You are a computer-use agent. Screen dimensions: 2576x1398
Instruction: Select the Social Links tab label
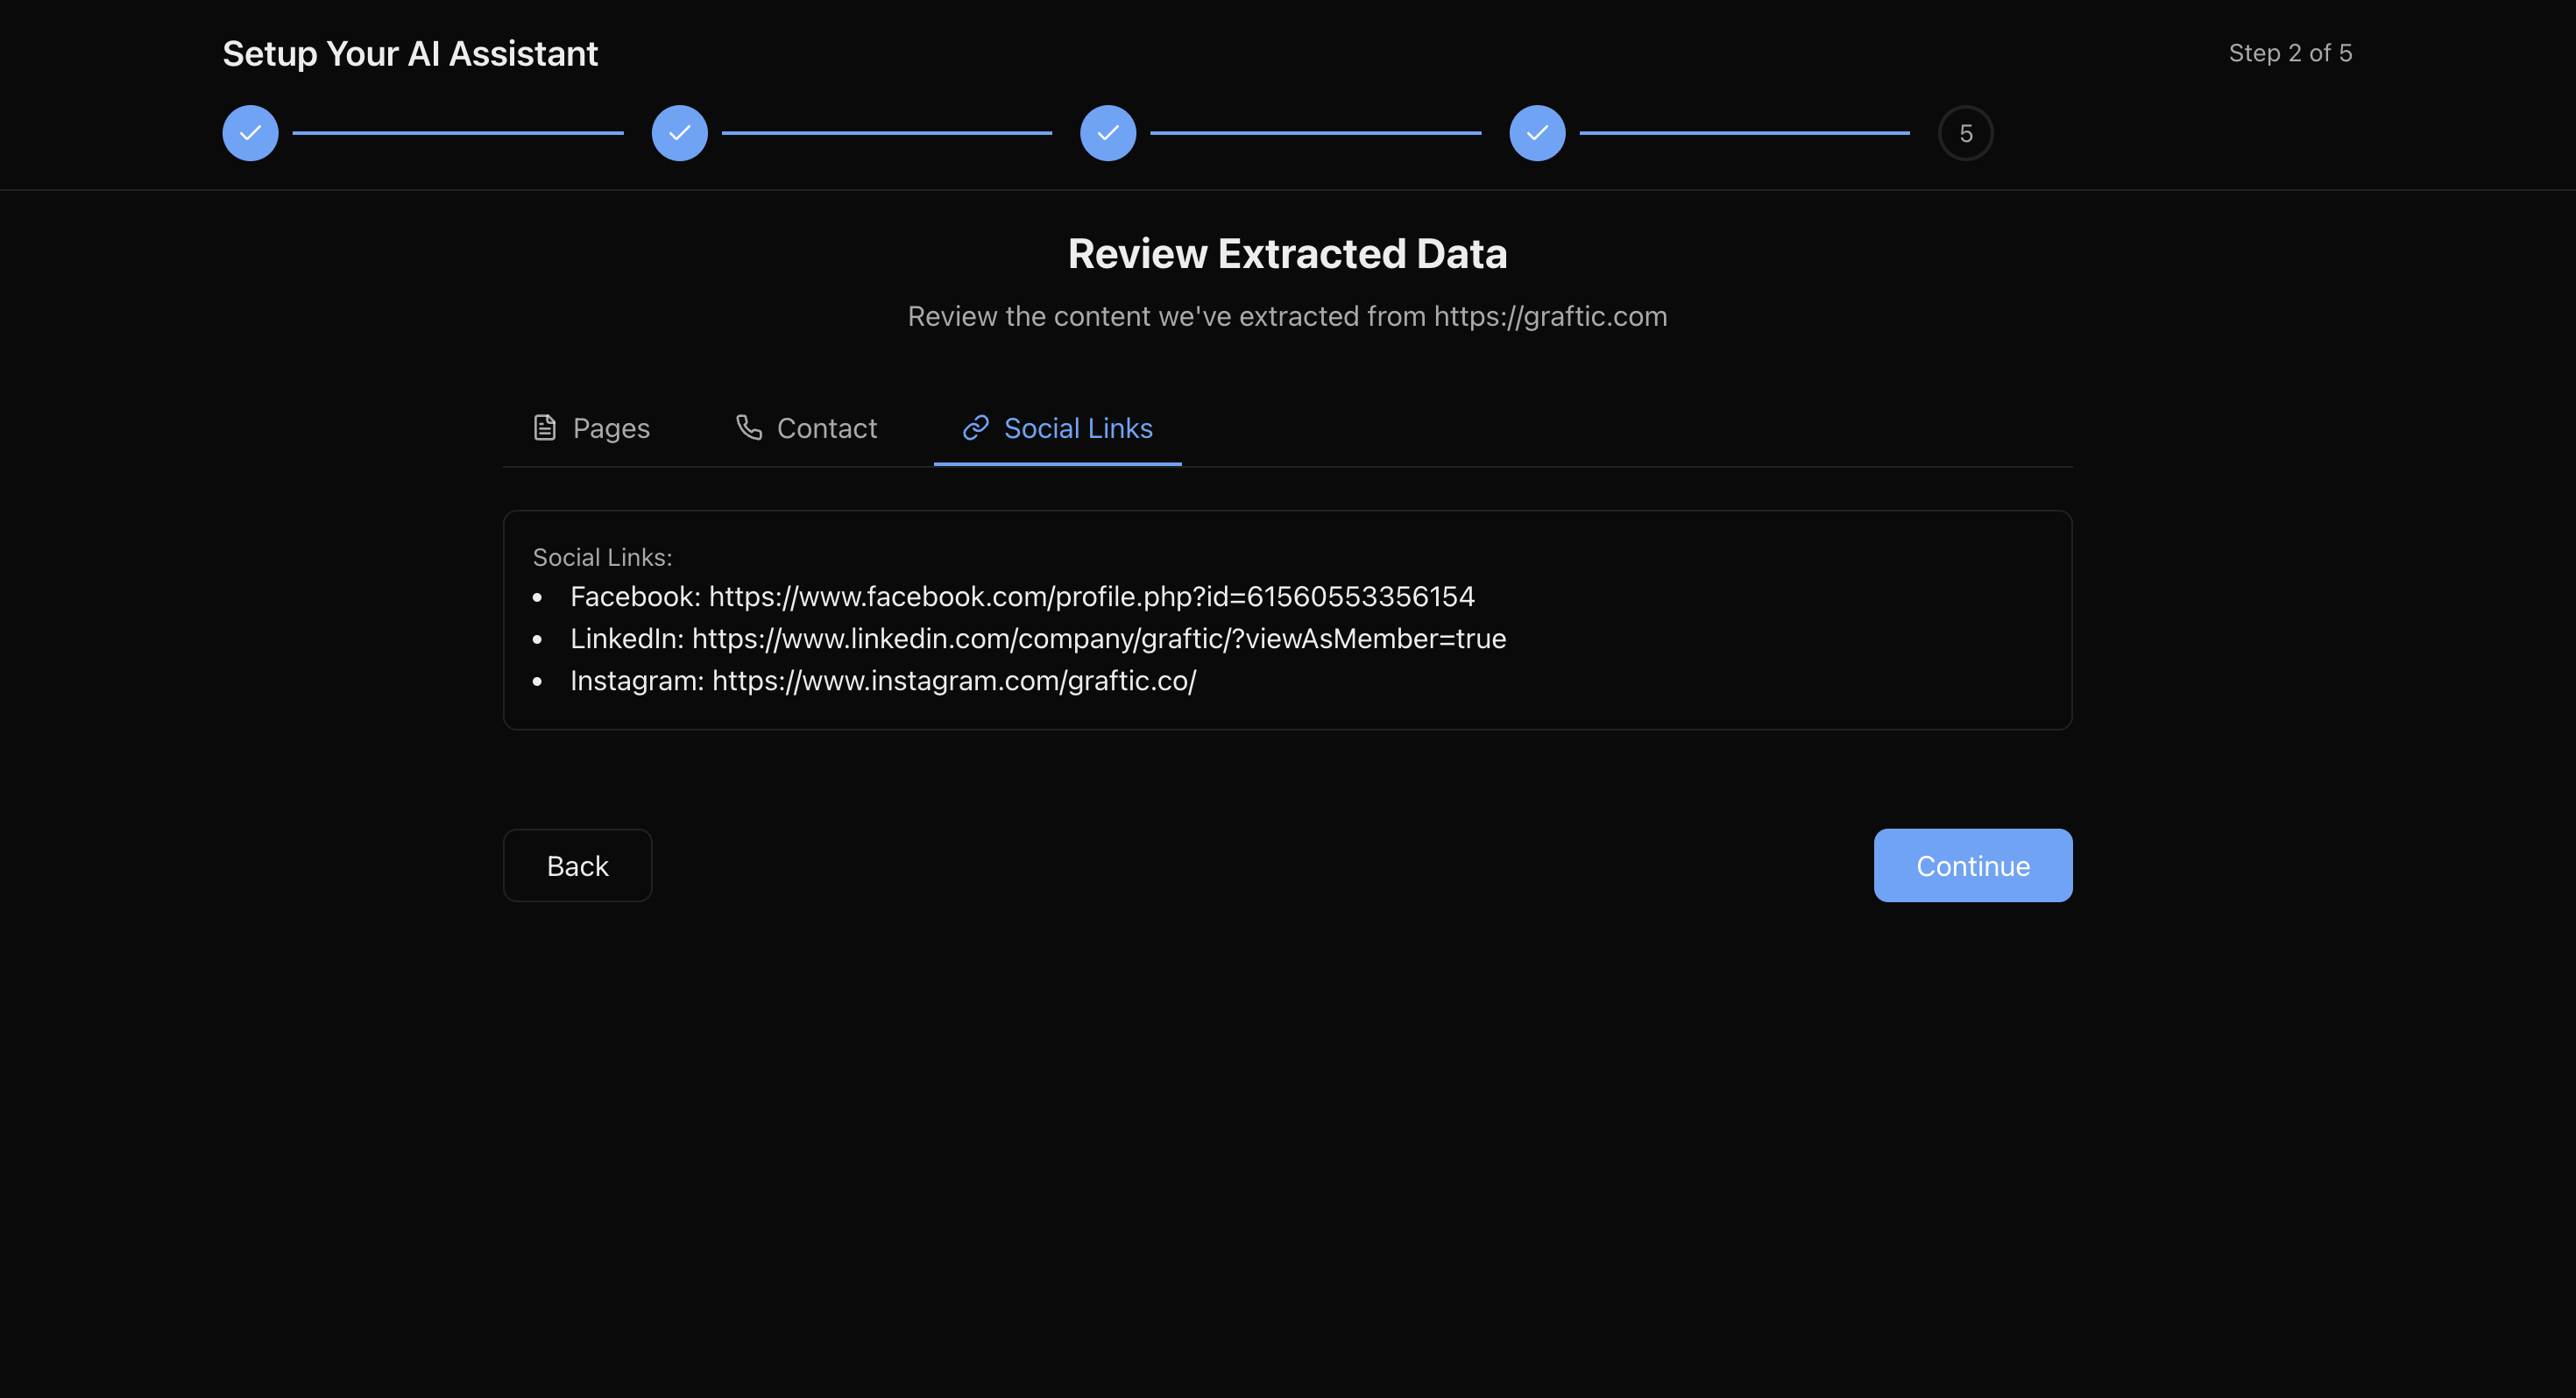click(1077, 428)
